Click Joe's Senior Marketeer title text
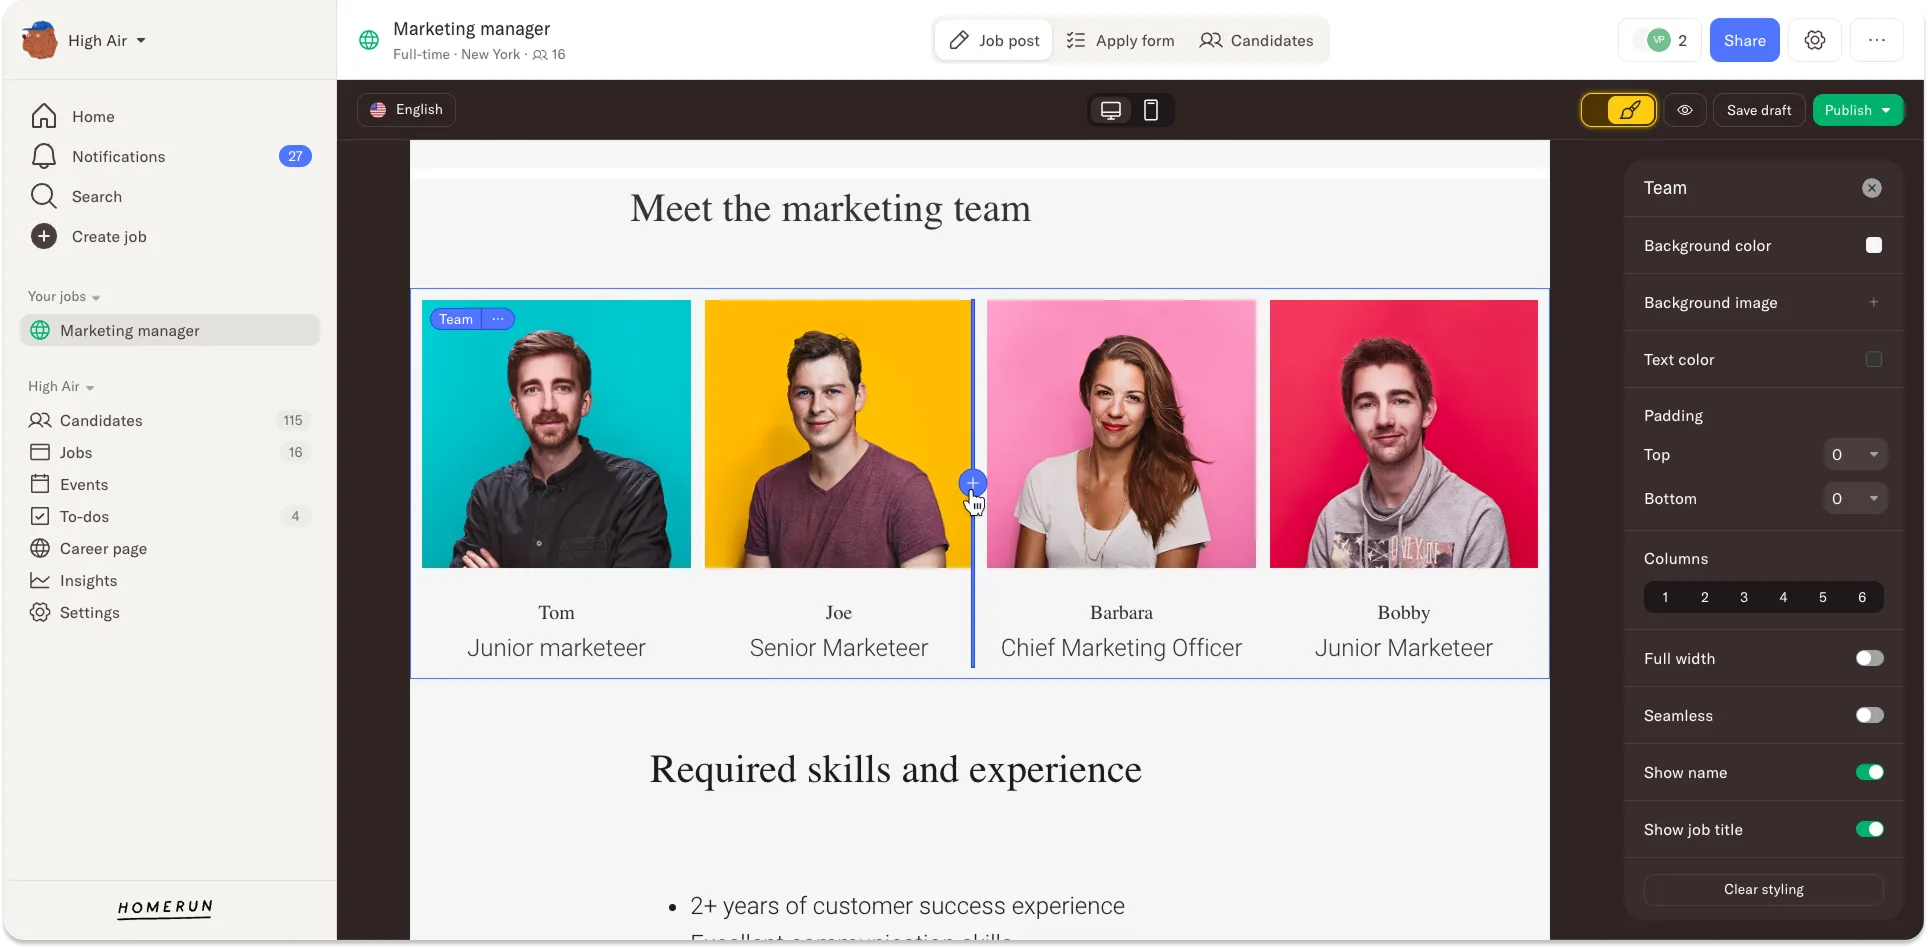The height and width of the screenshot is (948, 1928). (x=839, y=648)
